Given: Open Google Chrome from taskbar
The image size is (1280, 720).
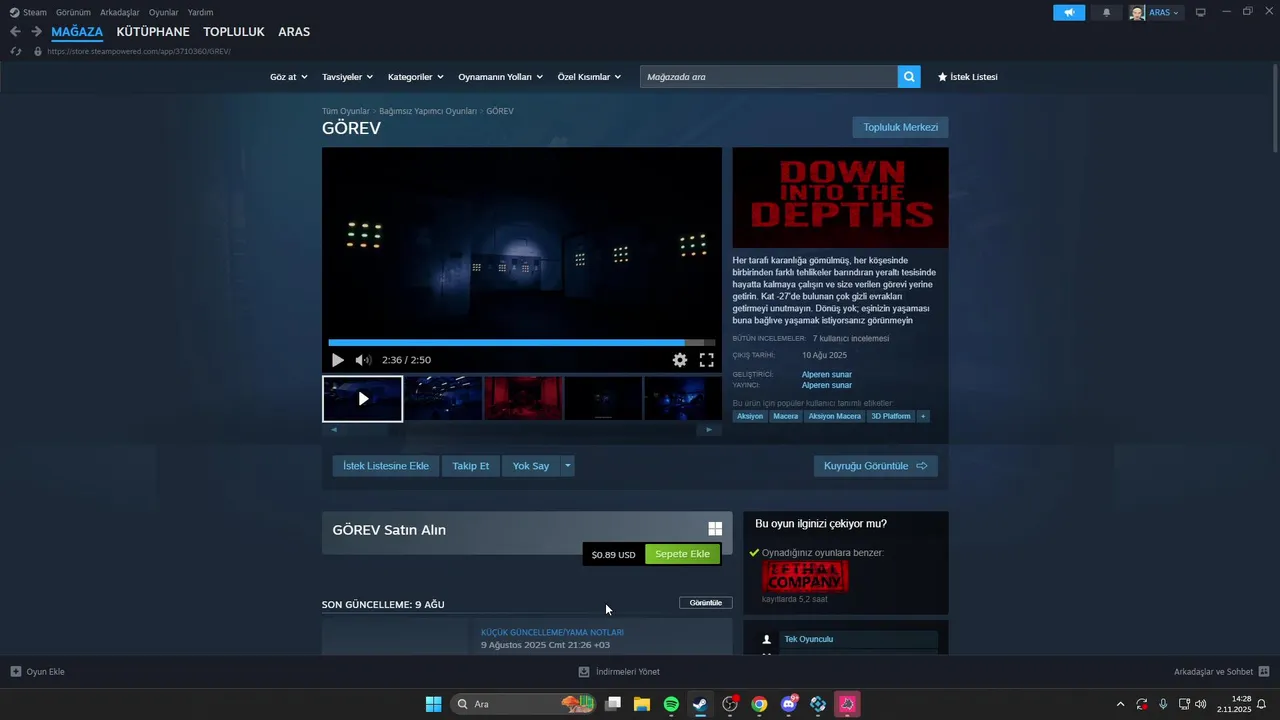Looking at the screenshot, I should (x=759, y=704).
